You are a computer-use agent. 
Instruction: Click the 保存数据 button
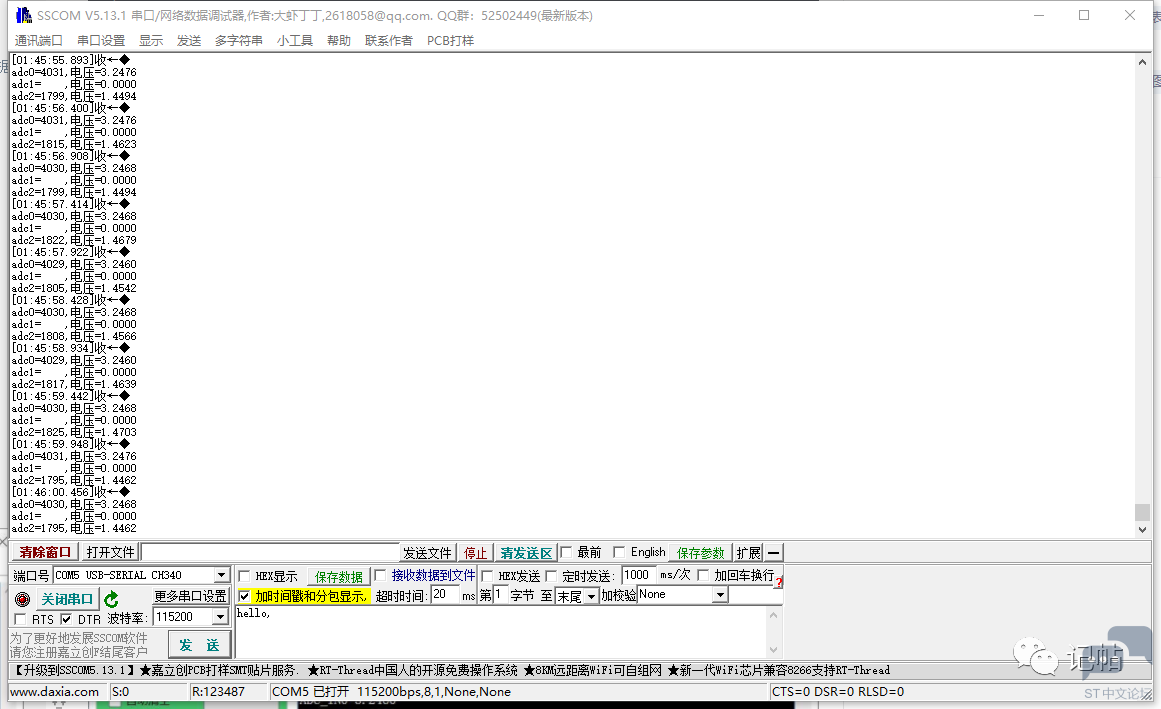[338, 577]
